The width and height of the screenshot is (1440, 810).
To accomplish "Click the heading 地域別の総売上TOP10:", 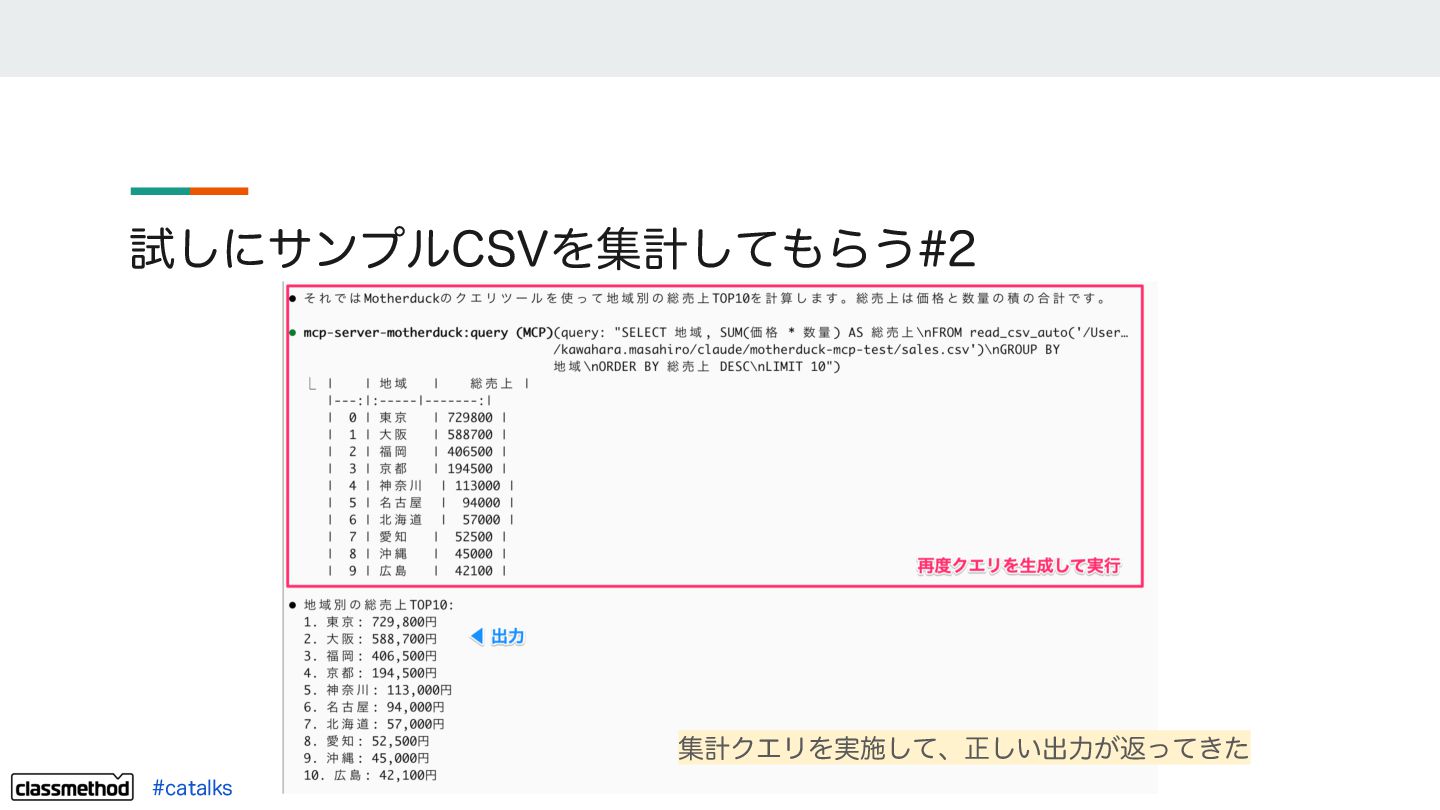I will pos(378,604).
